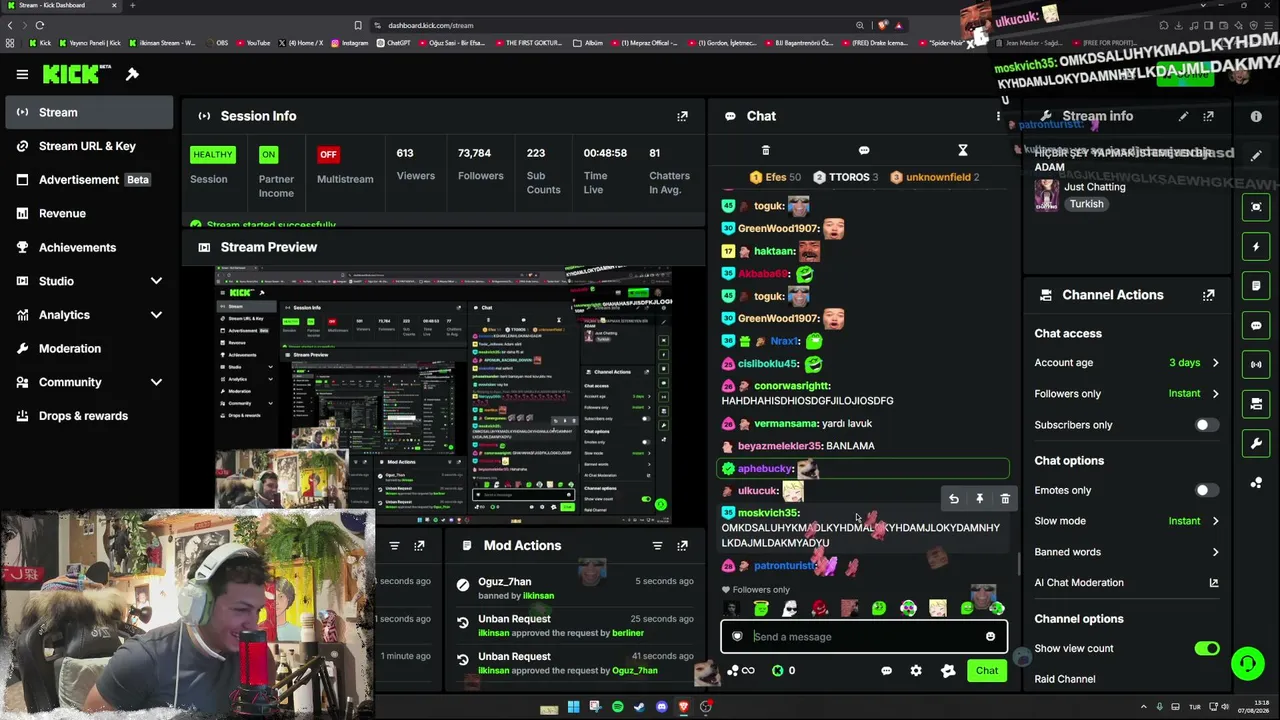Click berliner in the Unban Request entry
This screenshot has width=1280, height=720.
(628, 633)
